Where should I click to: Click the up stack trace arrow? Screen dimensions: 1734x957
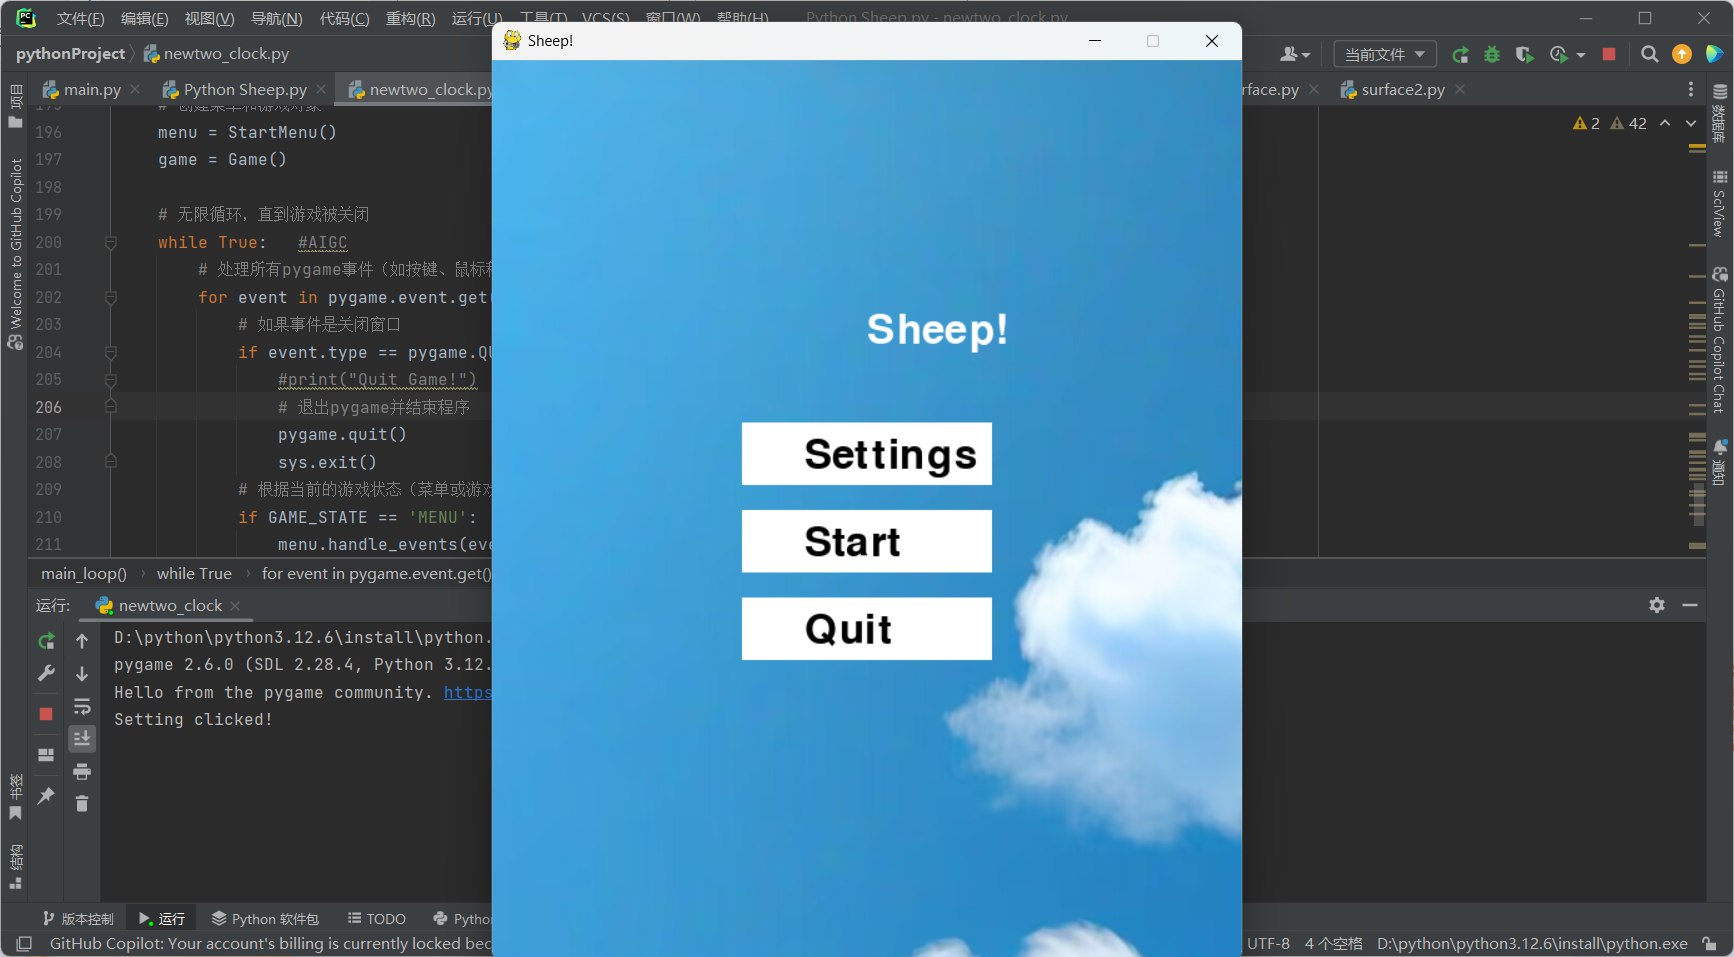click(82, 641)
